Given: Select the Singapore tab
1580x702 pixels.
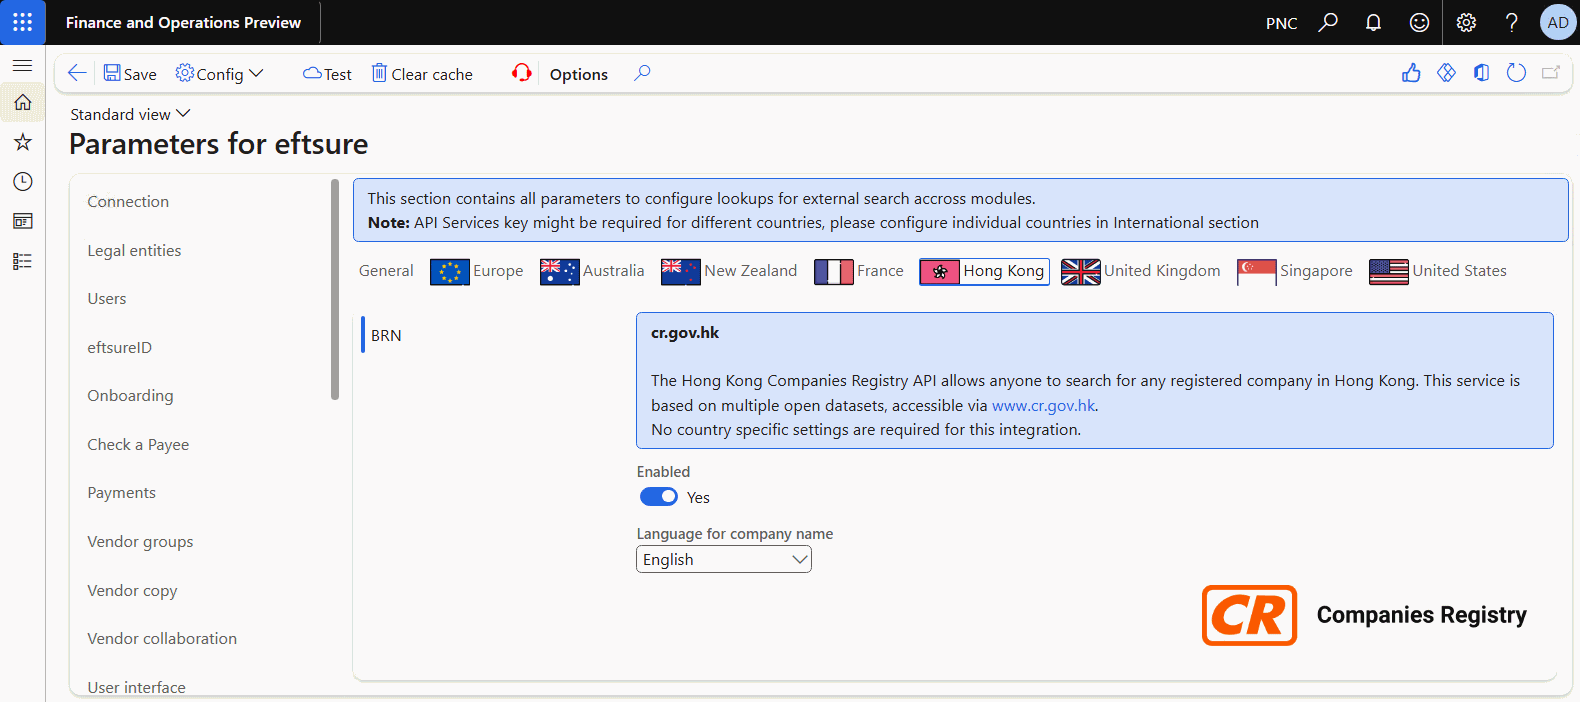Looking at the screenshot, I should (x=1295, y=271).
